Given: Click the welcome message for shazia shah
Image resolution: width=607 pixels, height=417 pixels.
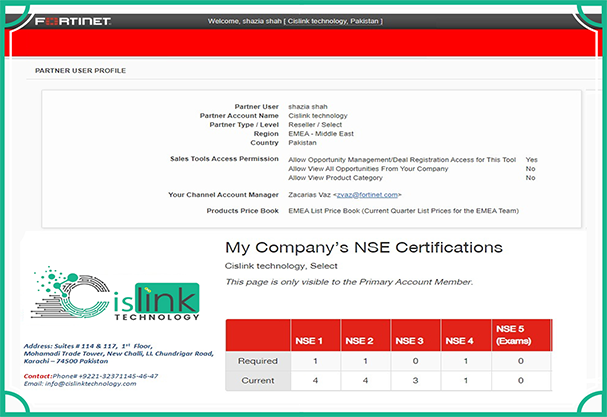Looking at the screenshot, I should (x=295, y=21).
